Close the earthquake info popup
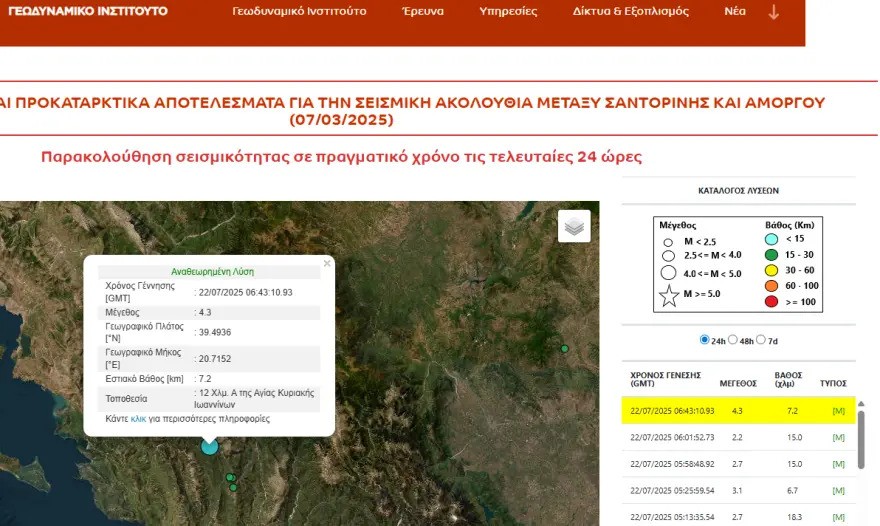The image size is (880, 526). tap(327, 263)
